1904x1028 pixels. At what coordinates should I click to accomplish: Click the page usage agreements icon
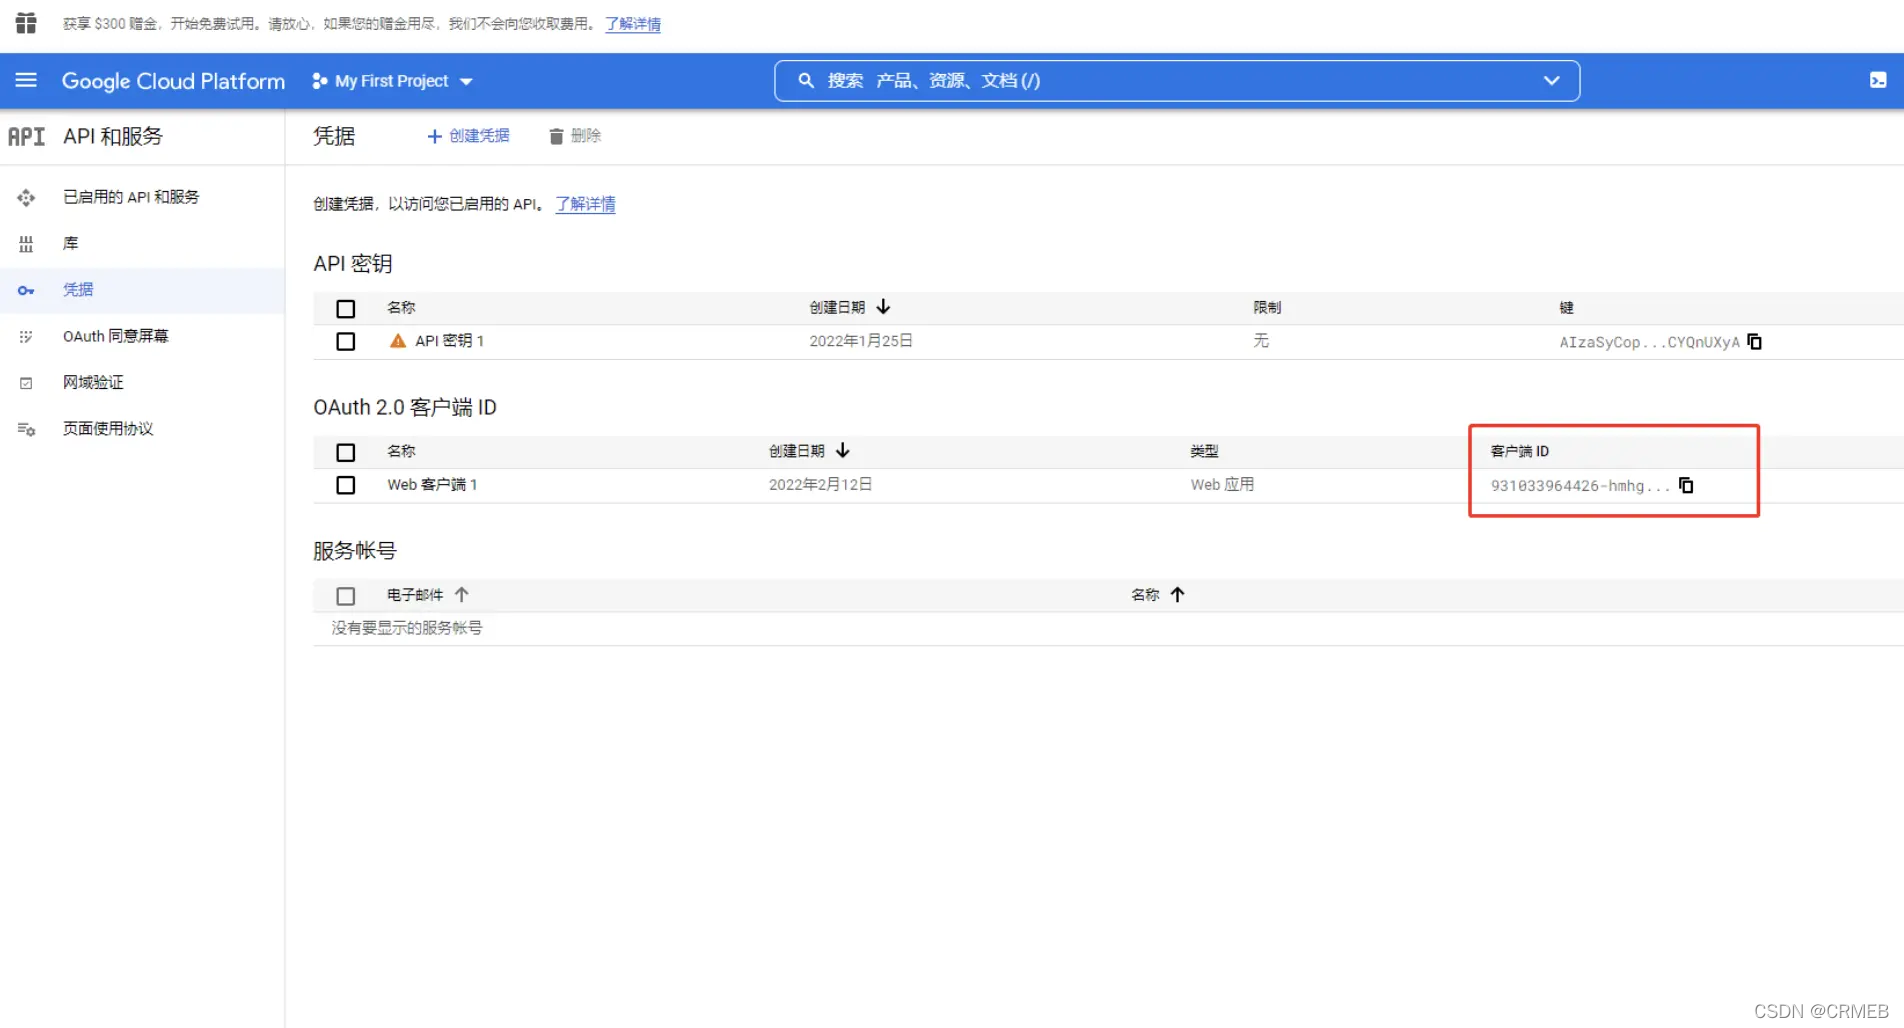(26, 429)
